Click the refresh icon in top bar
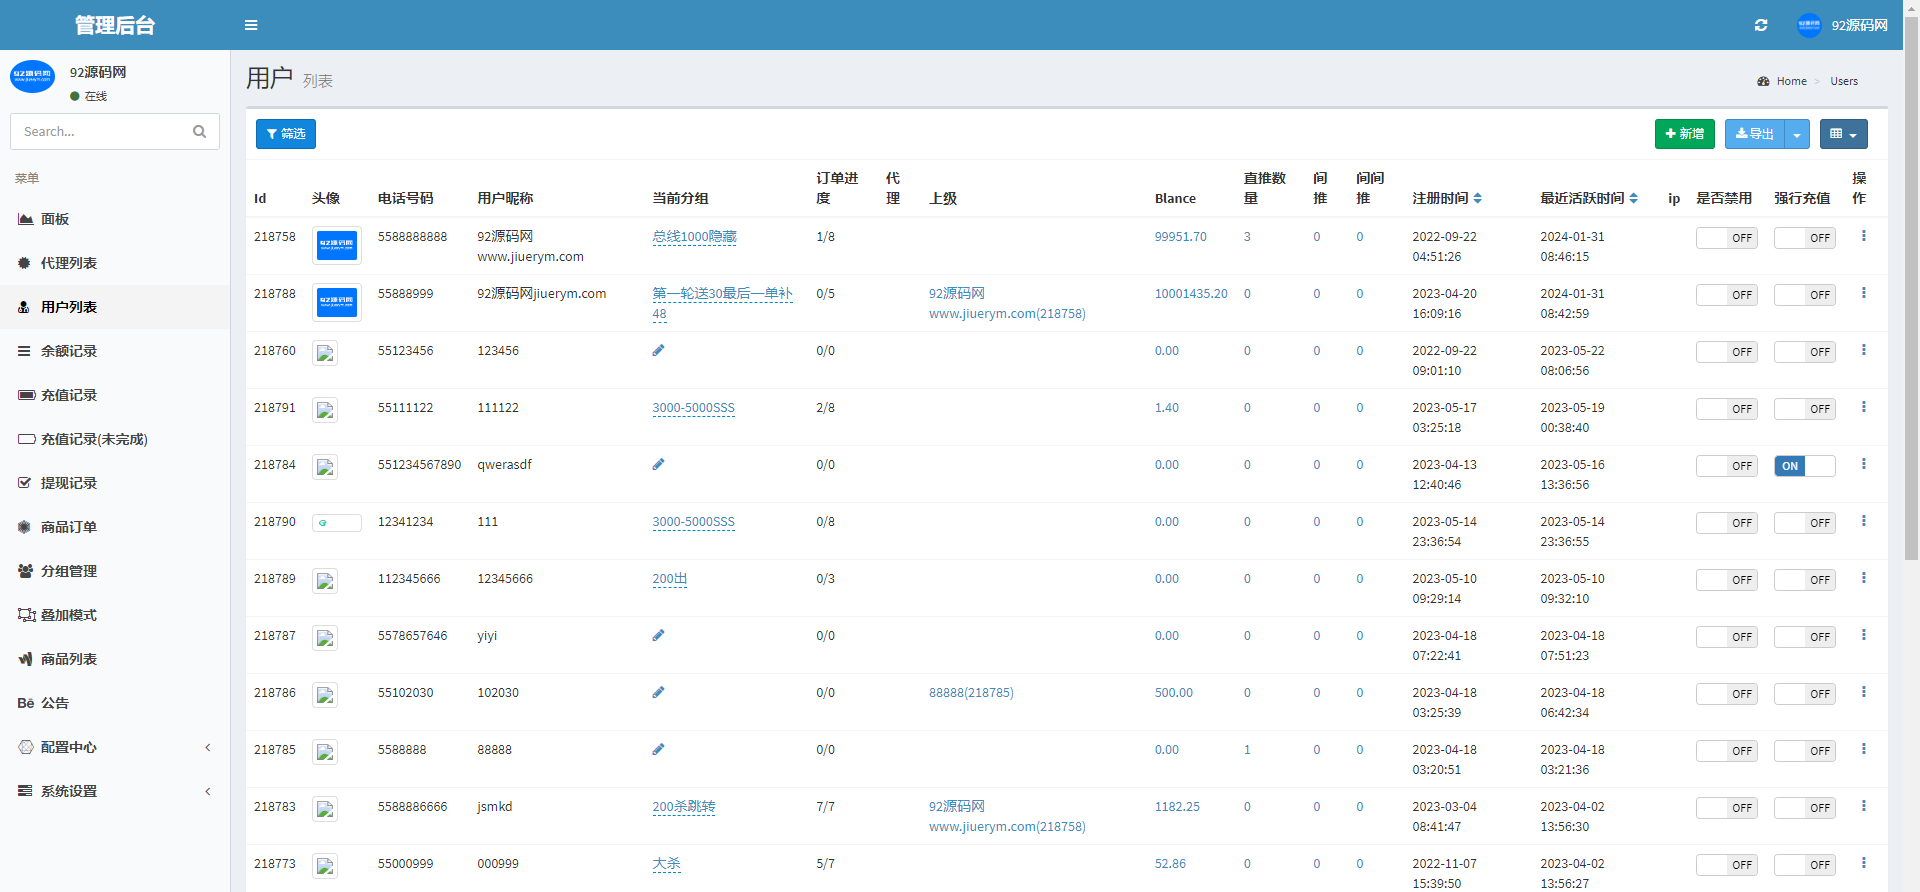 1761,25
